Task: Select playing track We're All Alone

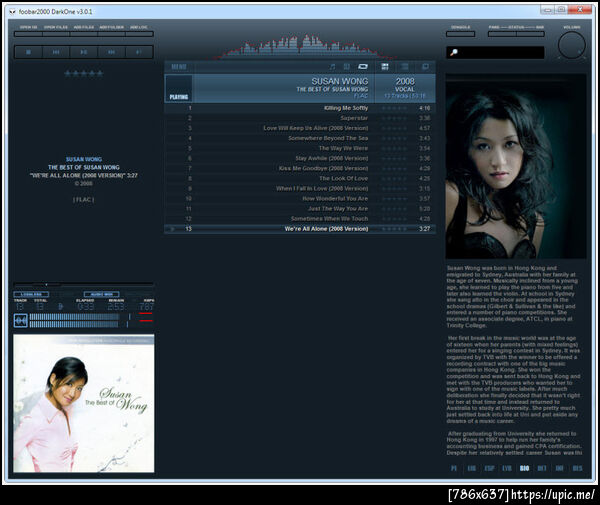Action: tap(300, 229)
